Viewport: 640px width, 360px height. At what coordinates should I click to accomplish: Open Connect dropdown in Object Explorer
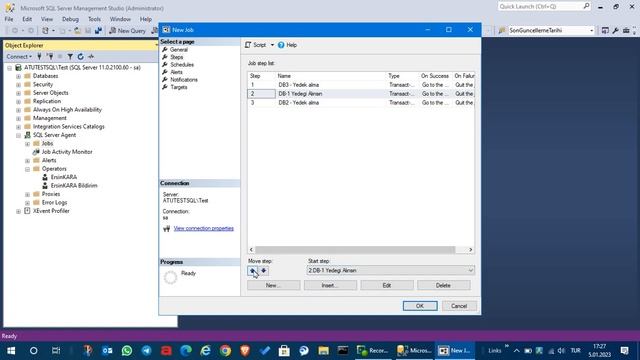tap(19, 56)
